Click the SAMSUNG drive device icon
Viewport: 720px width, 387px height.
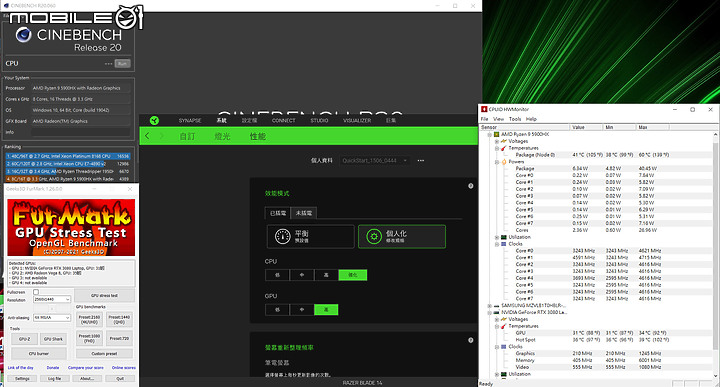pos(496,305)
